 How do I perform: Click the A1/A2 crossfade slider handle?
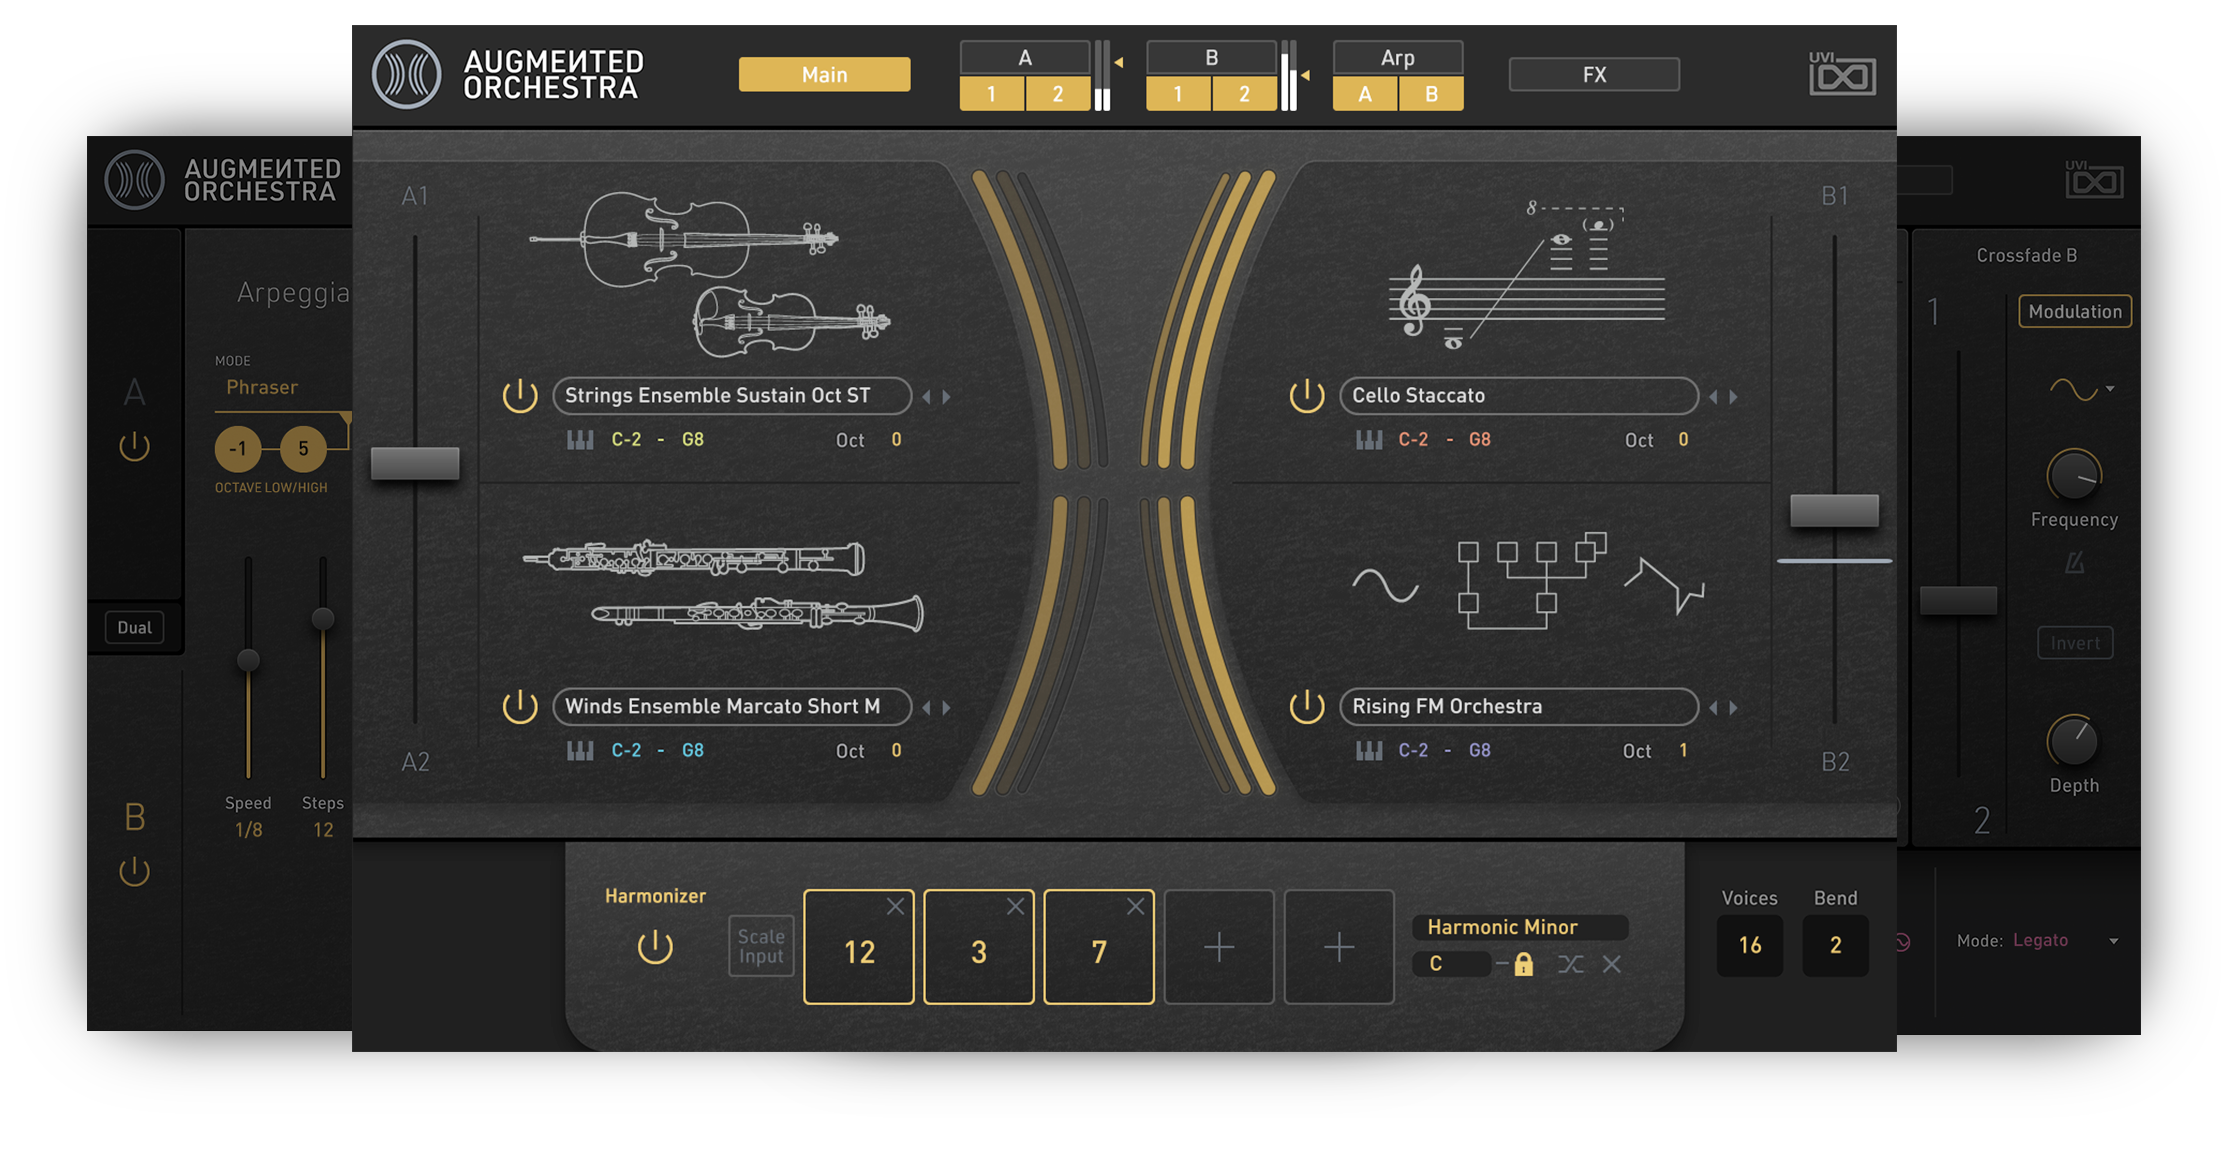415,464
